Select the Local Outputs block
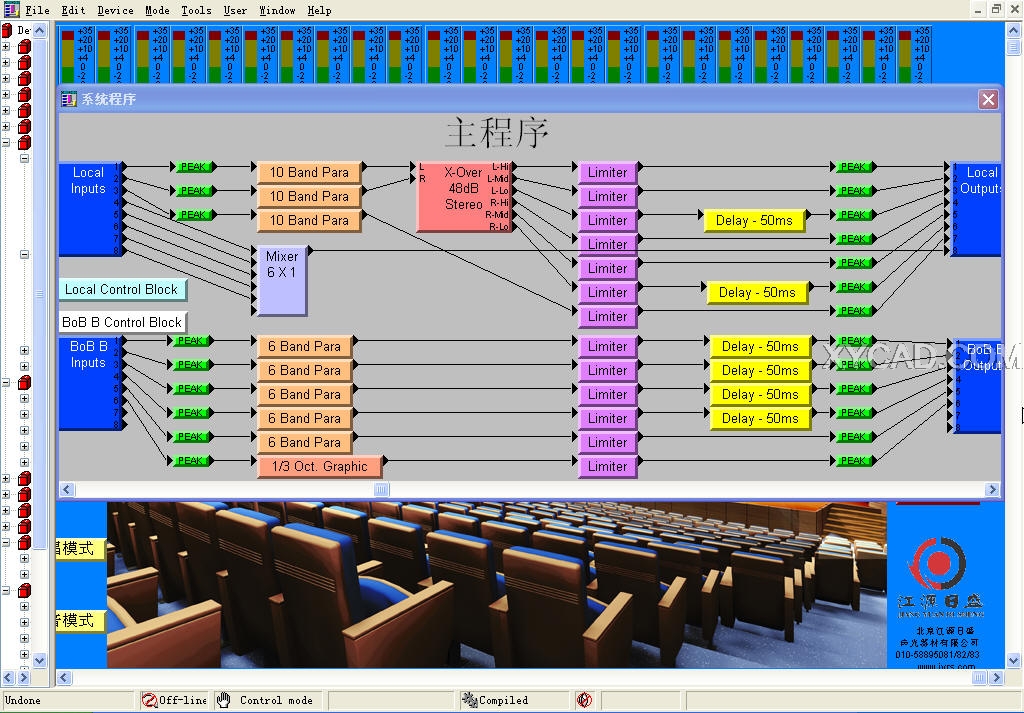The height and width of the screenshot is (713, 1024). 976,209
